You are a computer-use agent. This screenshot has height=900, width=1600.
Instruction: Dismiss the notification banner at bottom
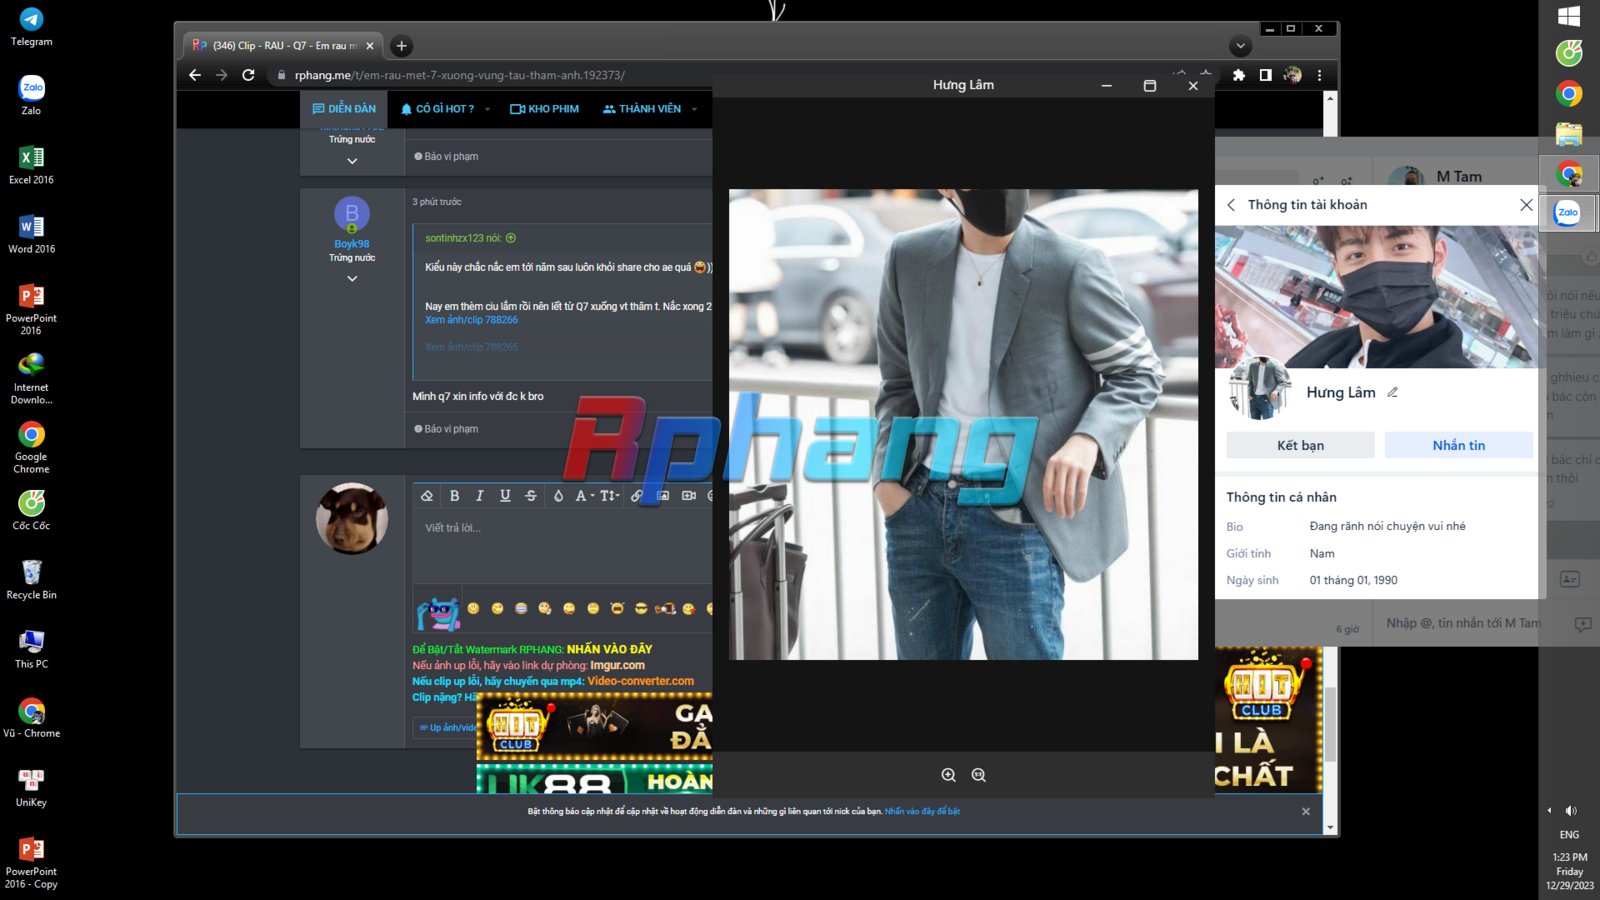[x=1306, y=811]
